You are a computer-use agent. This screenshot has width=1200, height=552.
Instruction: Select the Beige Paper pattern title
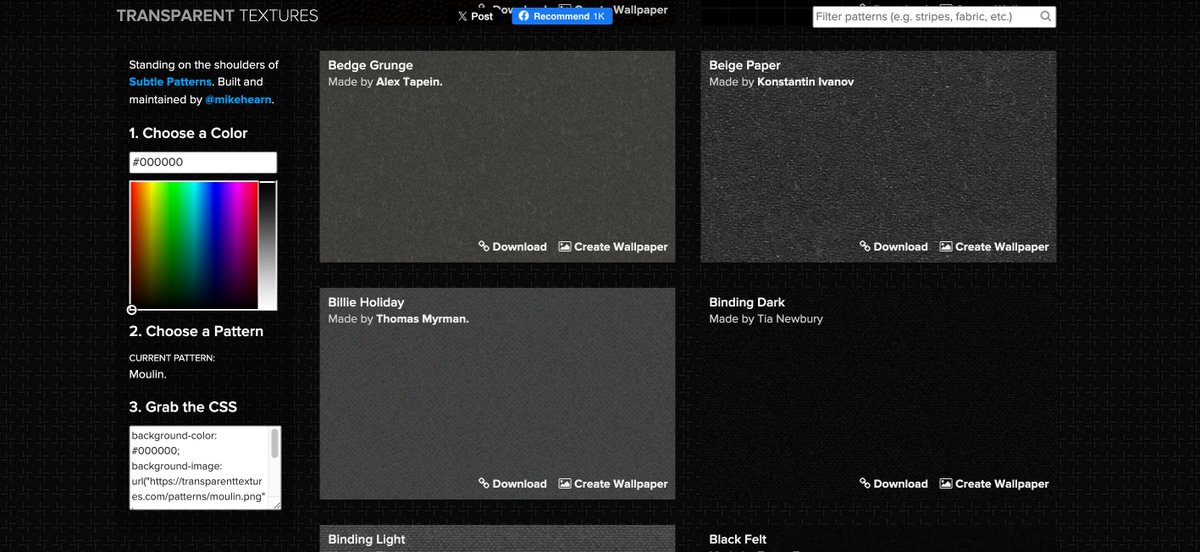pyautogui.click(x=745, y=66)
